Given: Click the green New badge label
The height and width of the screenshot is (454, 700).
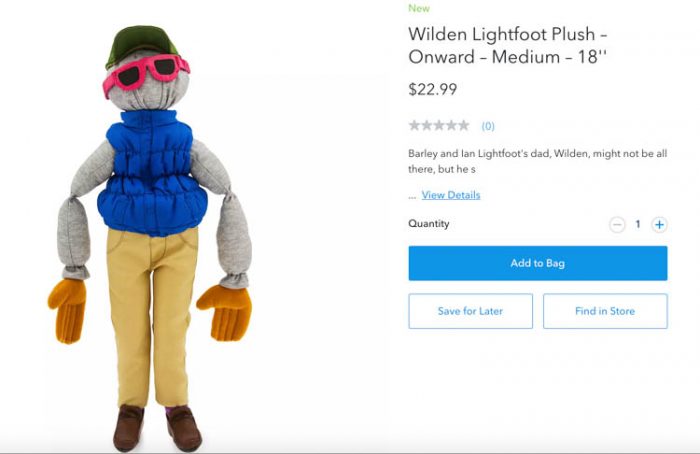Looking at the screenshot, I should (x=419, y=8).
